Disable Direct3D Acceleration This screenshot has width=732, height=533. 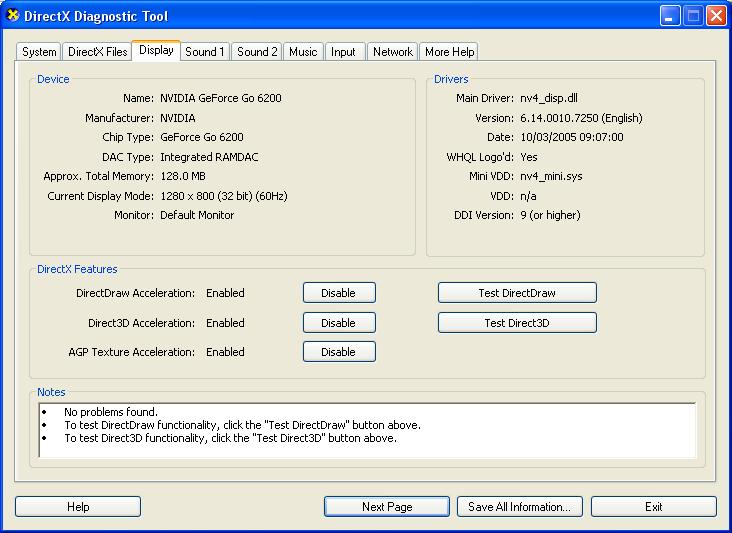point(339,323)
